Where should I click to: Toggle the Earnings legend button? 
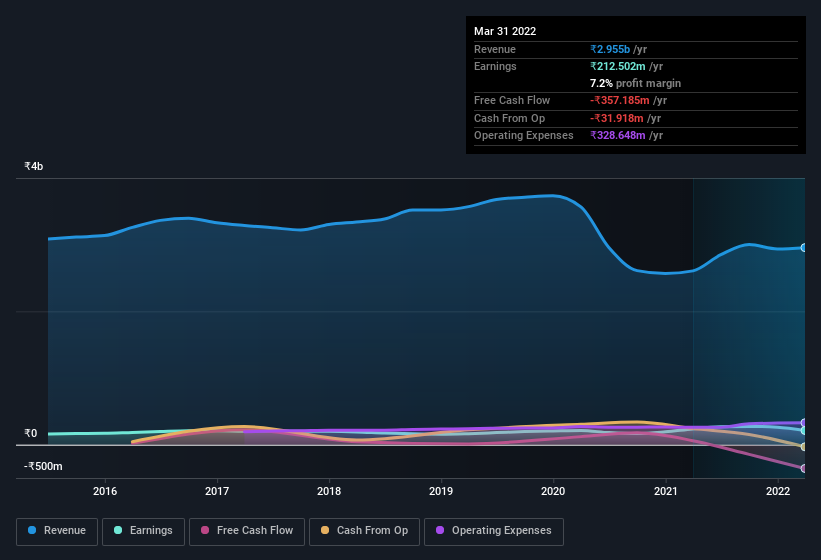tap(143, 531)
